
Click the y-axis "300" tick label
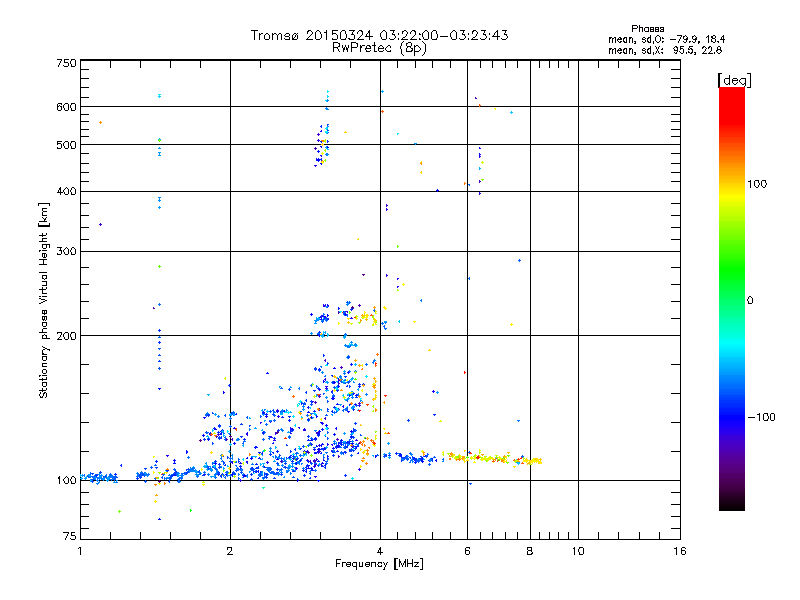pyautogui.click(x=66, y=251)
